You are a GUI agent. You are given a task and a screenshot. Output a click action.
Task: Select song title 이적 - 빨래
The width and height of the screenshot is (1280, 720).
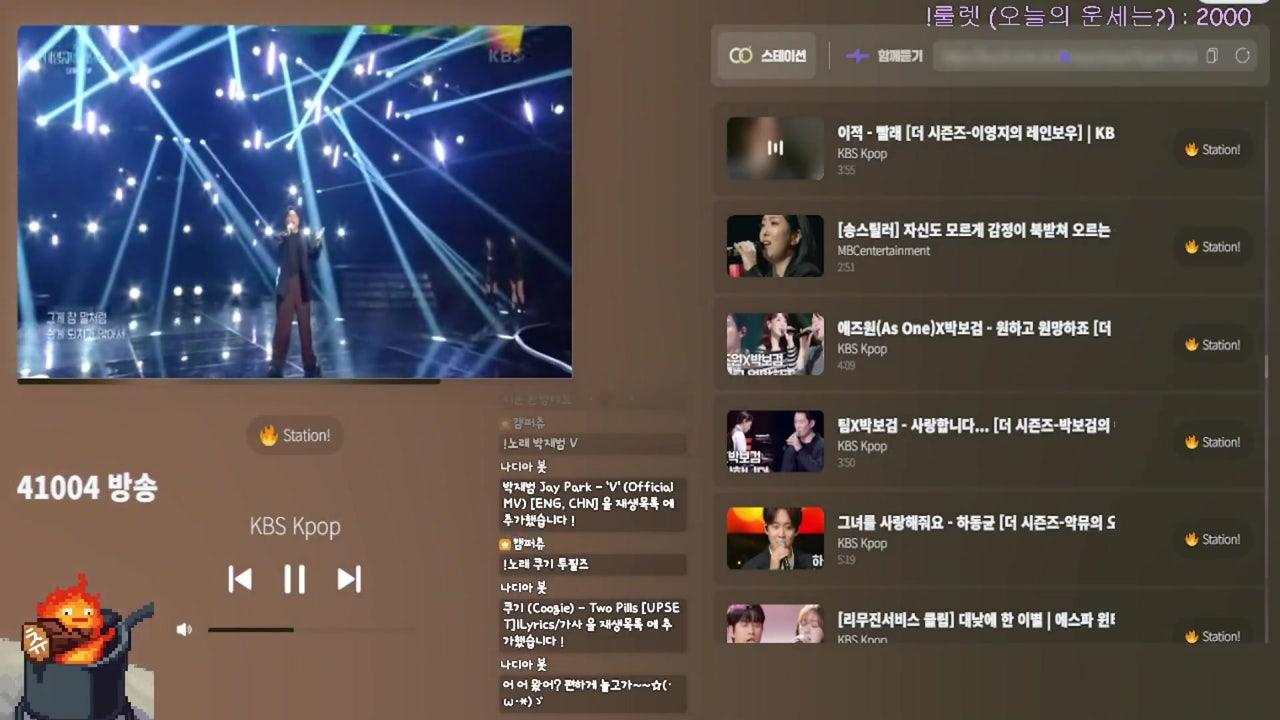976,133
